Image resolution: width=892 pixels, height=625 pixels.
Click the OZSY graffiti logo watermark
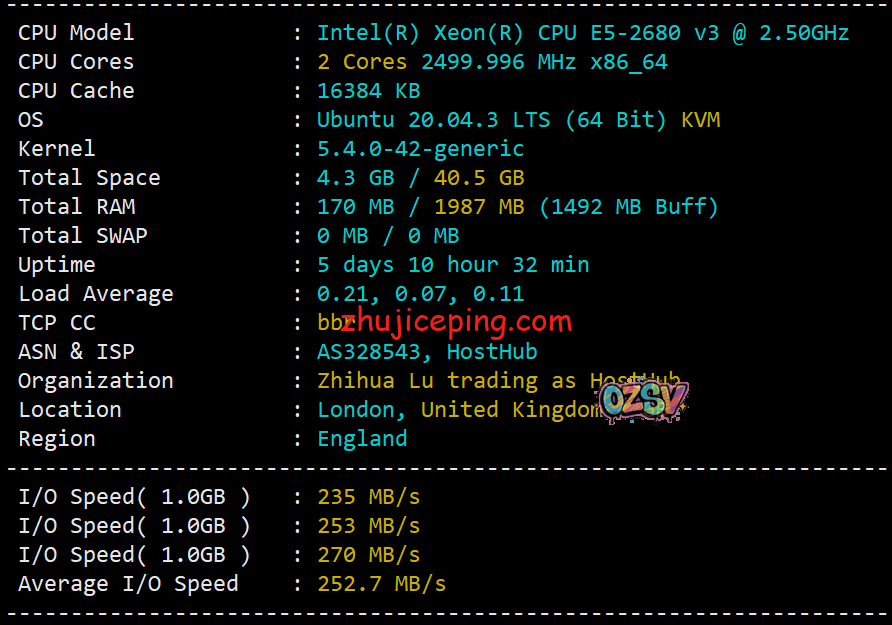tap(643, 401)
